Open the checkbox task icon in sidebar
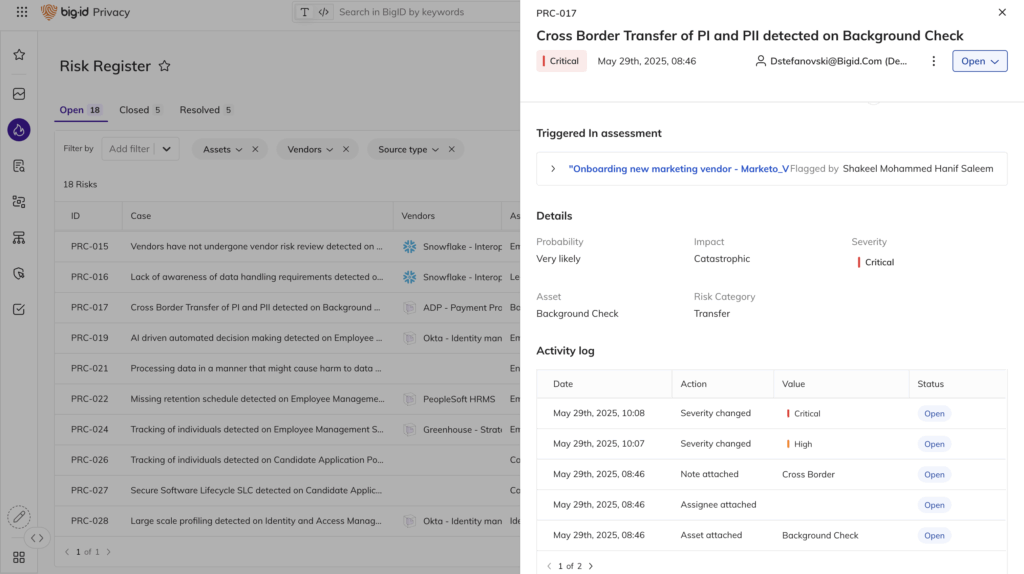This screenshot has height=574, width=1024. click(19, 309)
